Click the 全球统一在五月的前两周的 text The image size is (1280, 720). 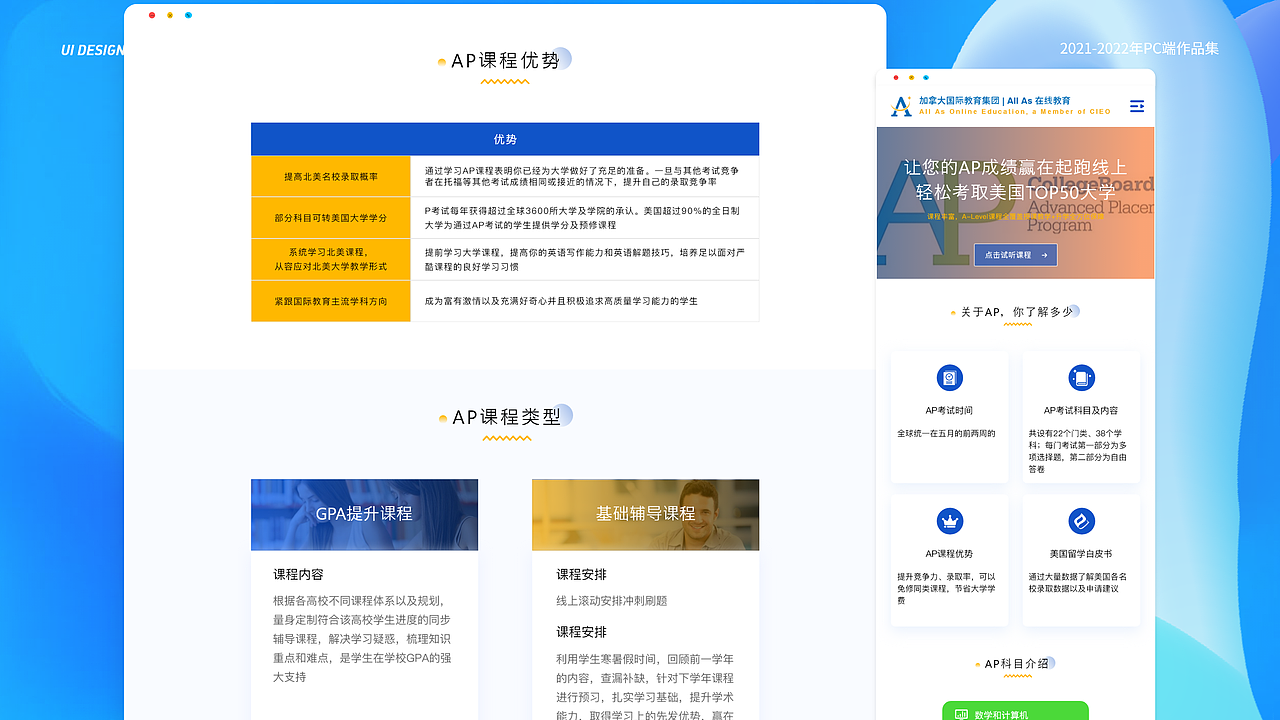point(946,433)
